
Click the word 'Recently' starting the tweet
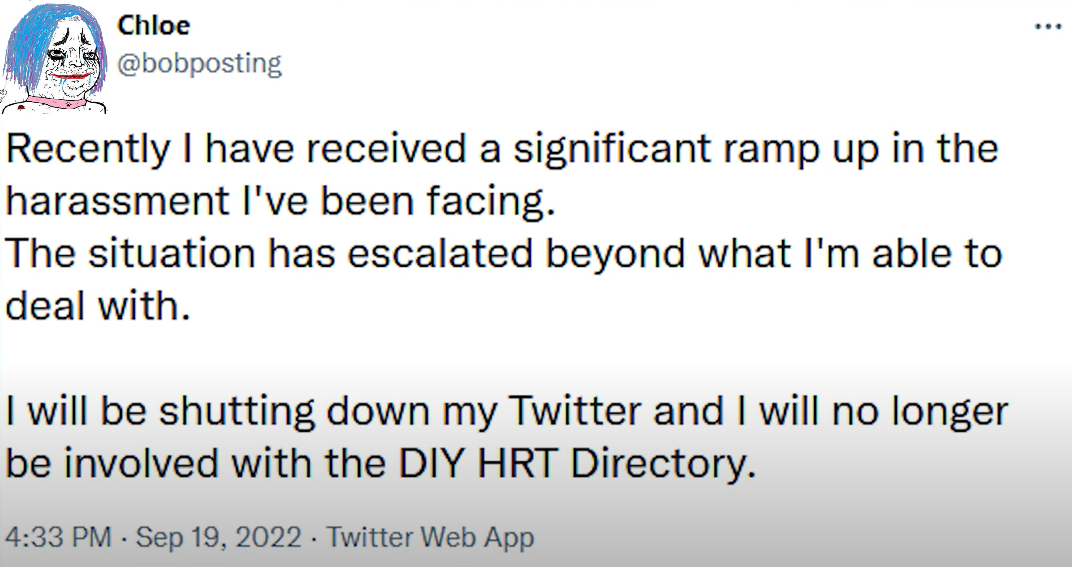click(88, 150)
